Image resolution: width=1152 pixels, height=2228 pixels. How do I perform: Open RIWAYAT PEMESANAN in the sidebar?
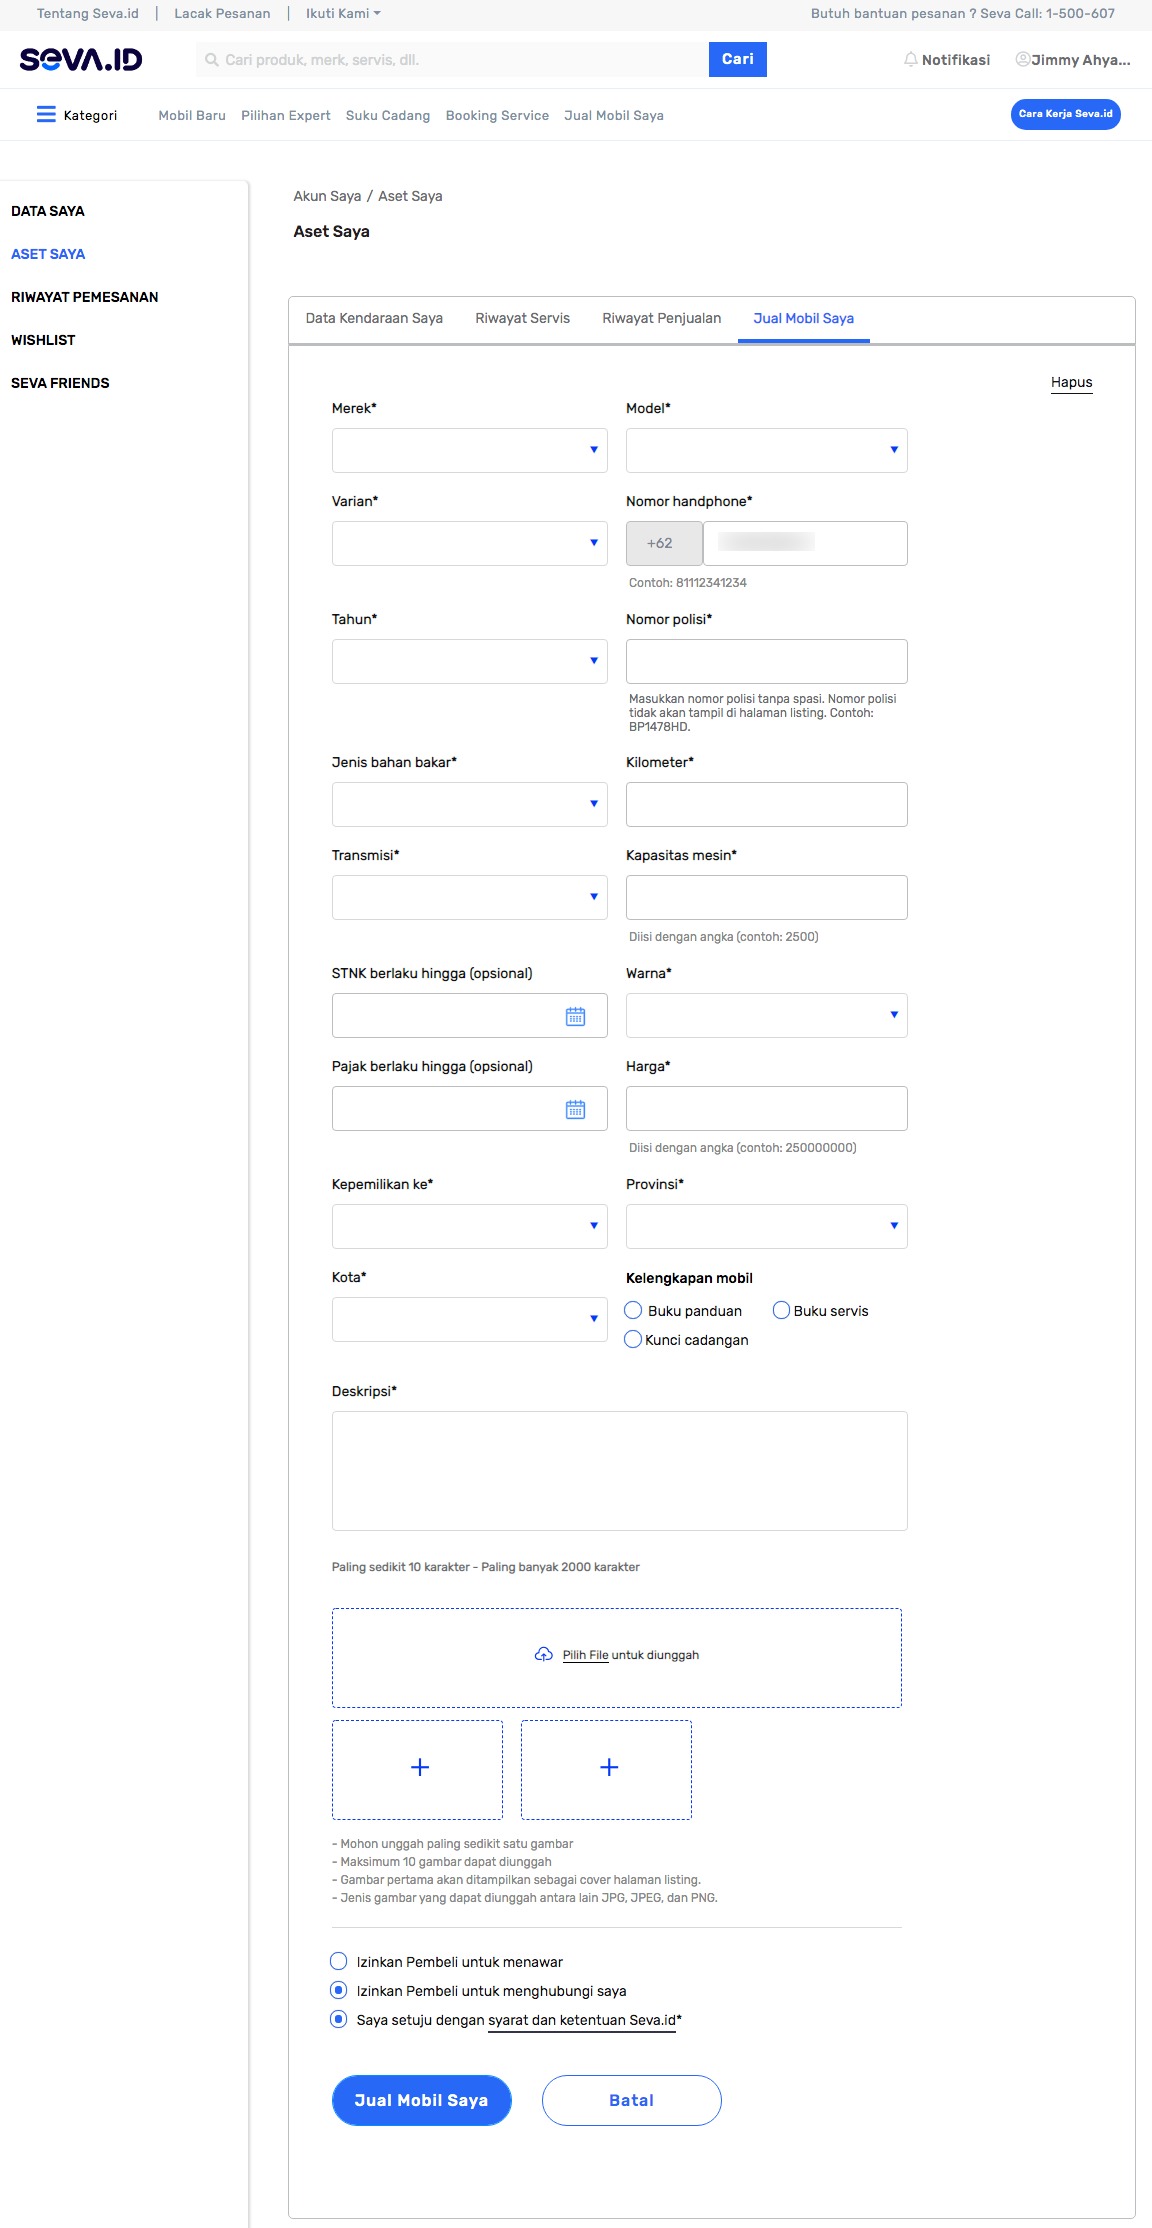tap(84, 297)
